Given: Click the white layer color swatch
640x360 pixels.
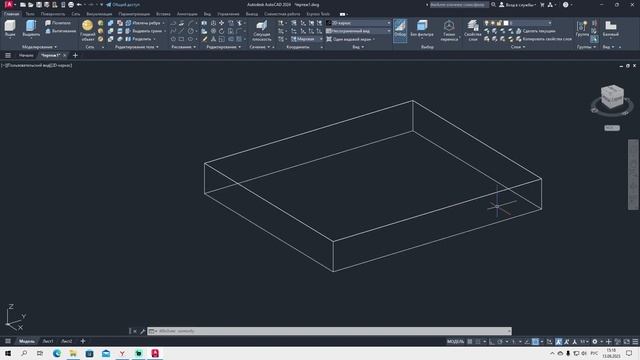Looking at the screenshot, I should (x=506, y=23).
